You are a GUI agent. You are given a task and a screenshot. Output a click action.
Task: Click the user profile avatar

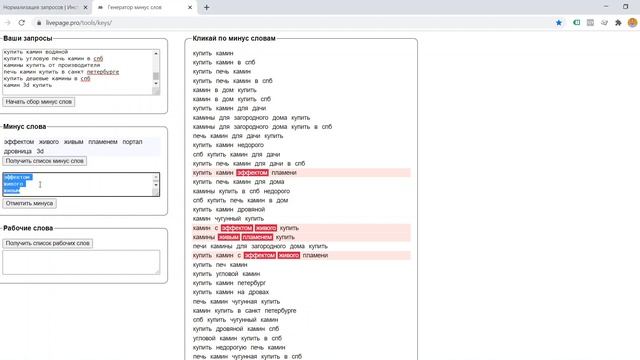pyautogui.click(x=632, y=23)
